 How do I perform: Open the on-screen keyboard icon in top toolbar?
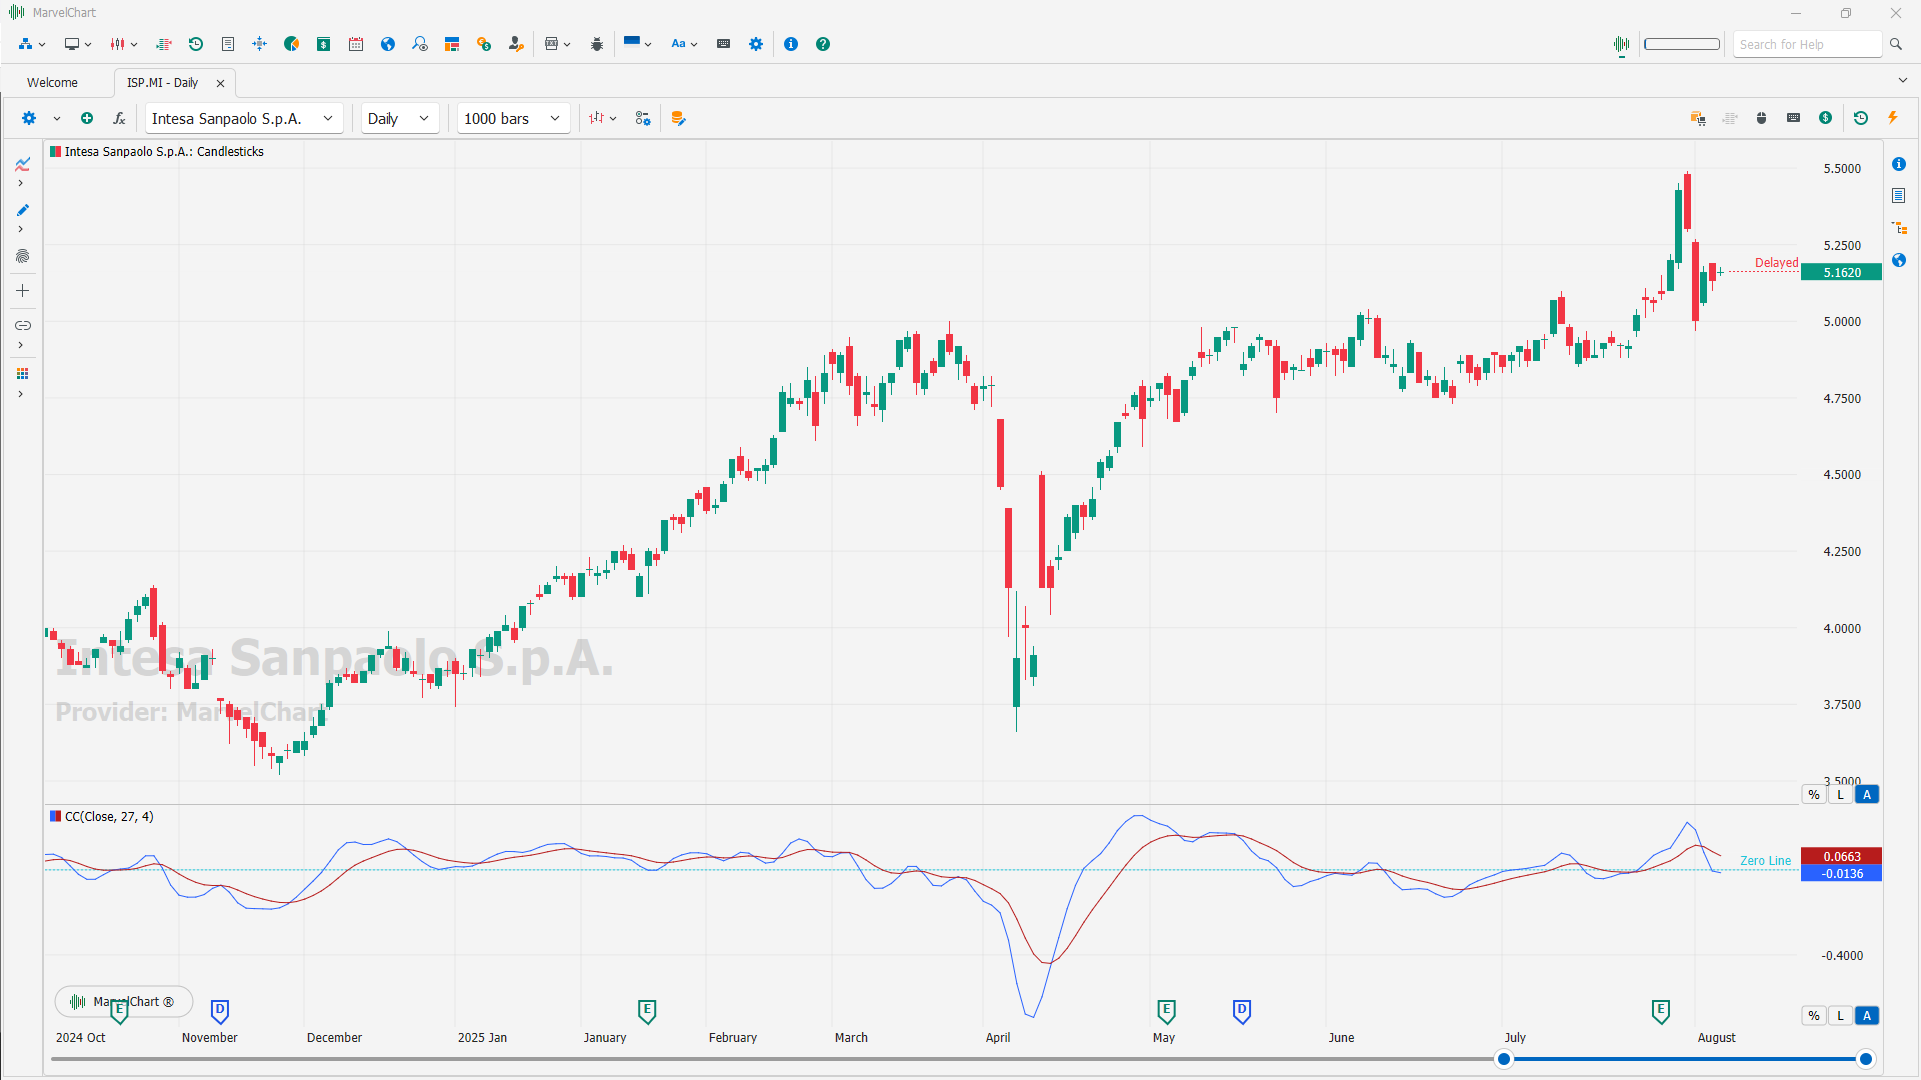724,44
